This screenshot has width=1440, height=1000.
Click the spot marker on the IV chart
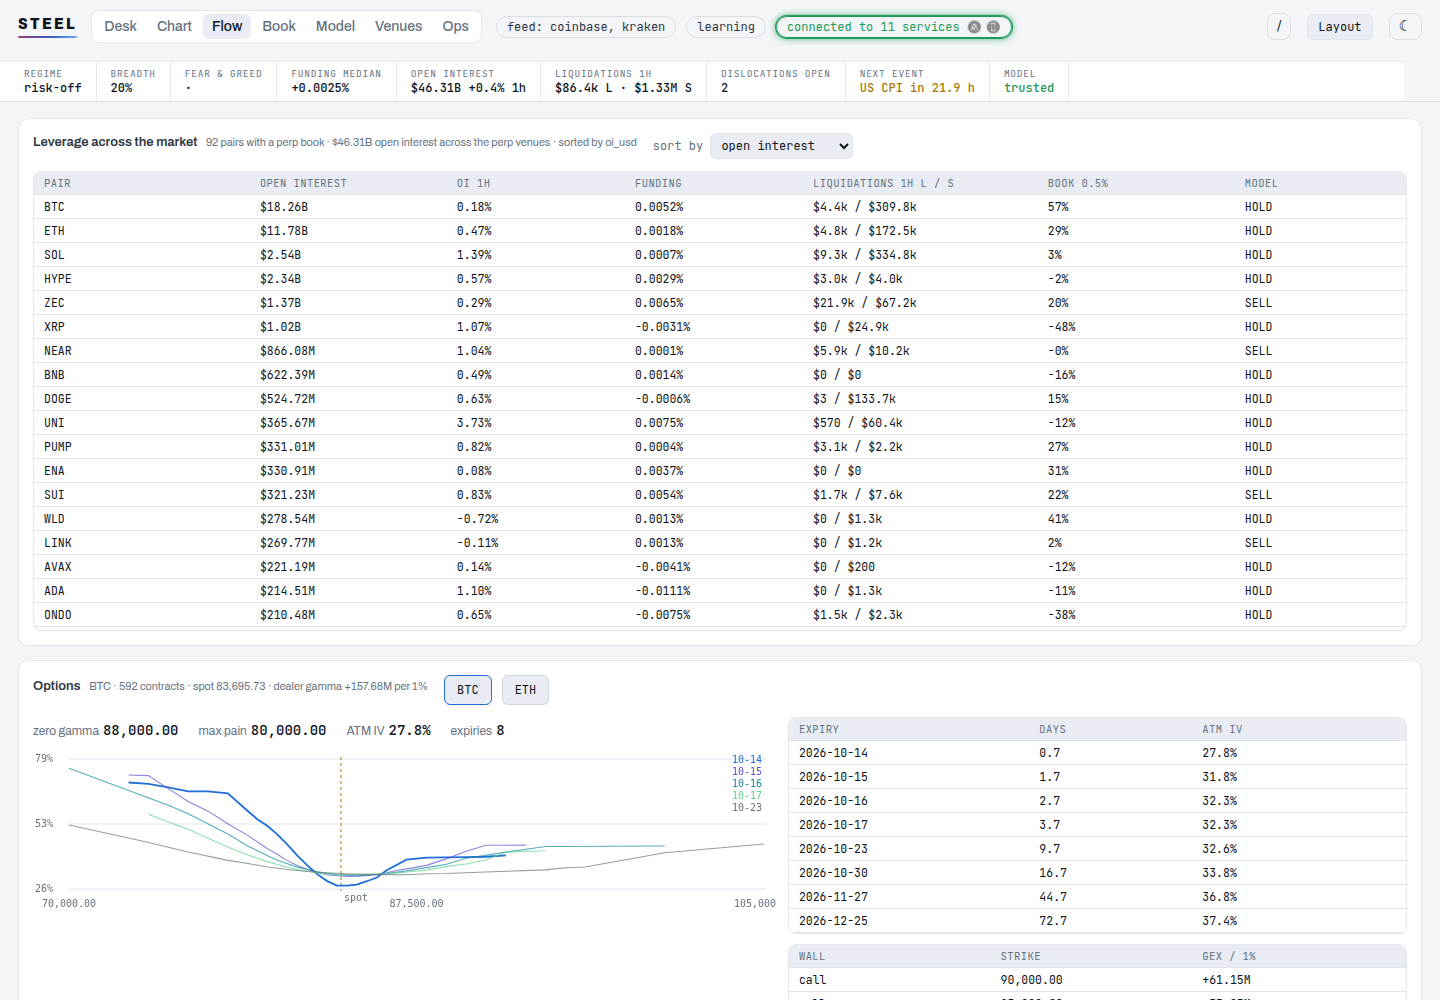[x=355, y=898]
